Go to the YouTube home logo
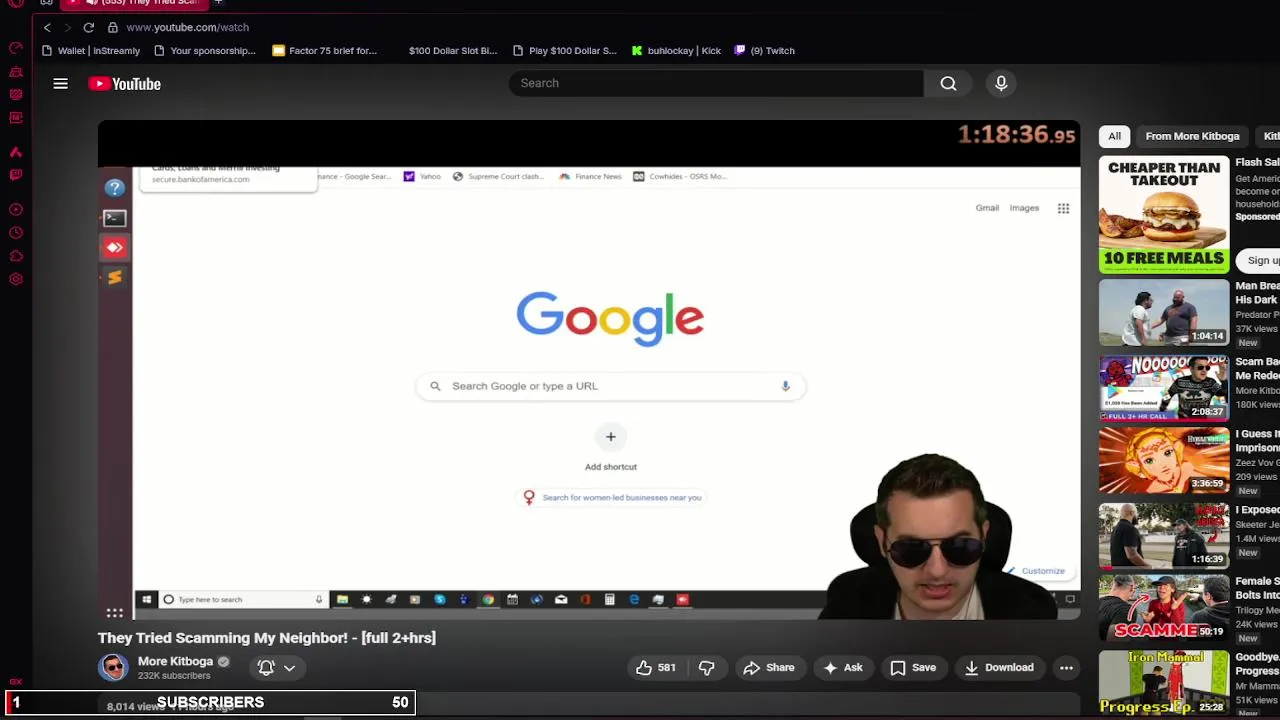Image resolution: width=1280 pixels, height=720 pixels. coord(125,84)
